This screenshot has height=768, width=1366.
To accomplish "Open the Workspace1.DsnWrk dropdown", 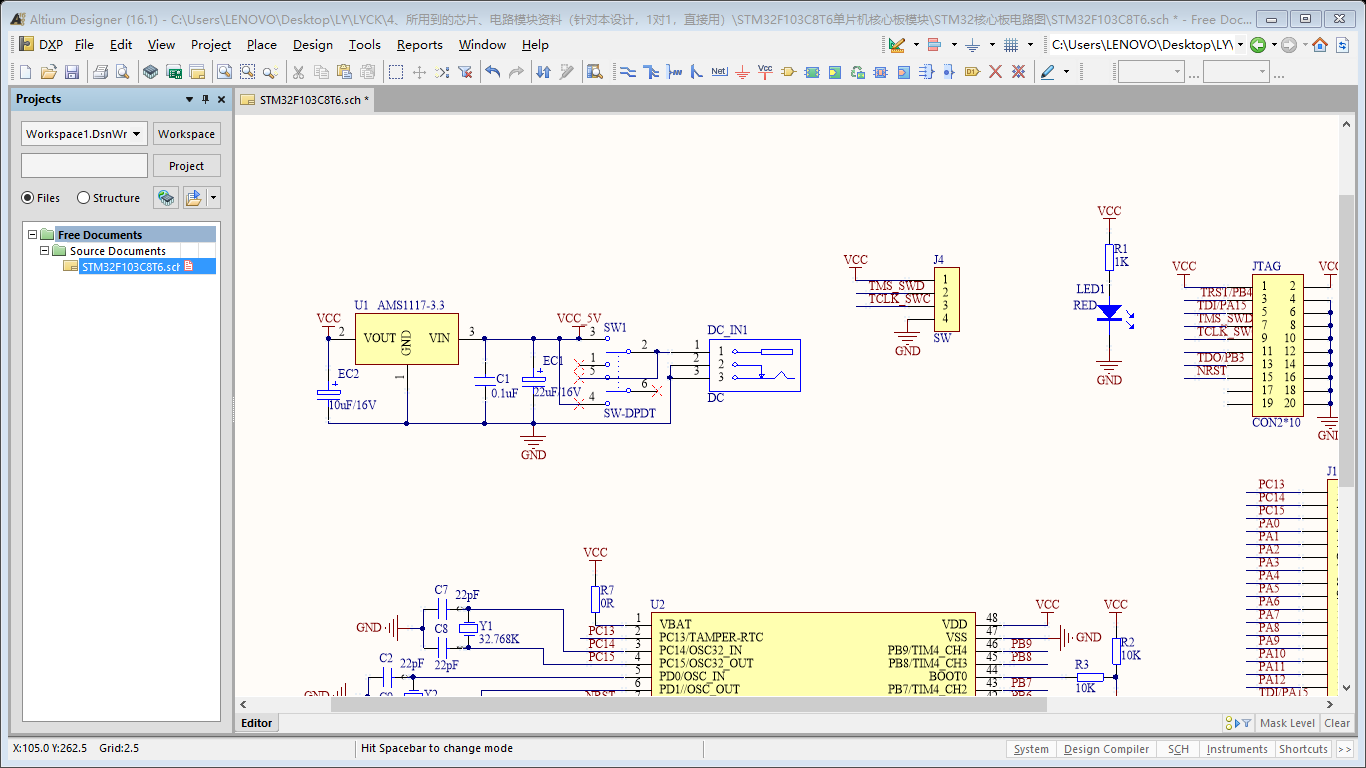I will pos(137,134).
